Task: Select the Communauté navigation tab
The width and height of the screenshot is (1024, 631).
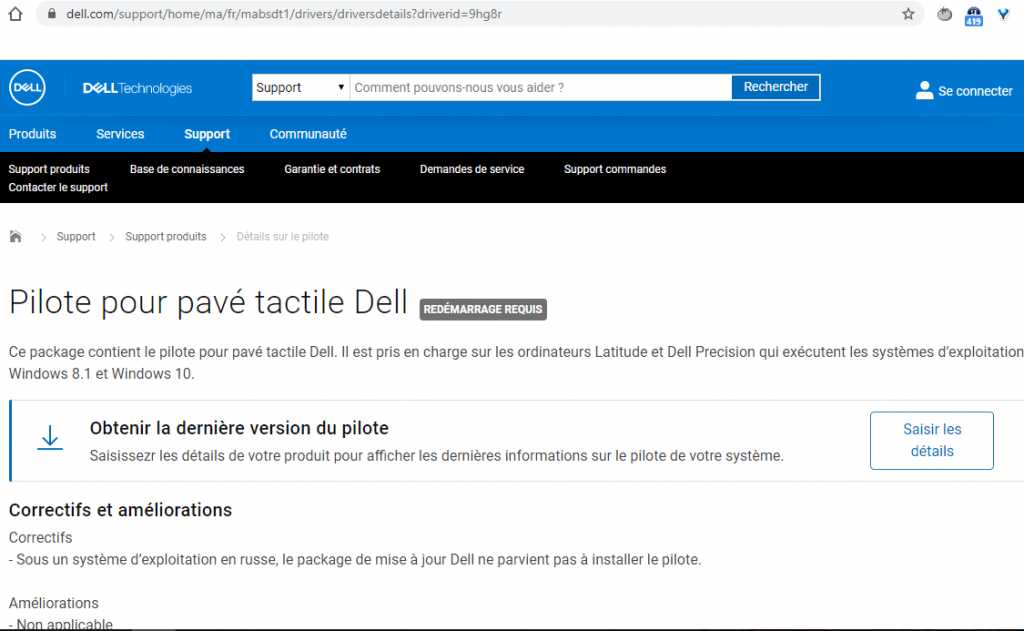Action: (308, 134)
